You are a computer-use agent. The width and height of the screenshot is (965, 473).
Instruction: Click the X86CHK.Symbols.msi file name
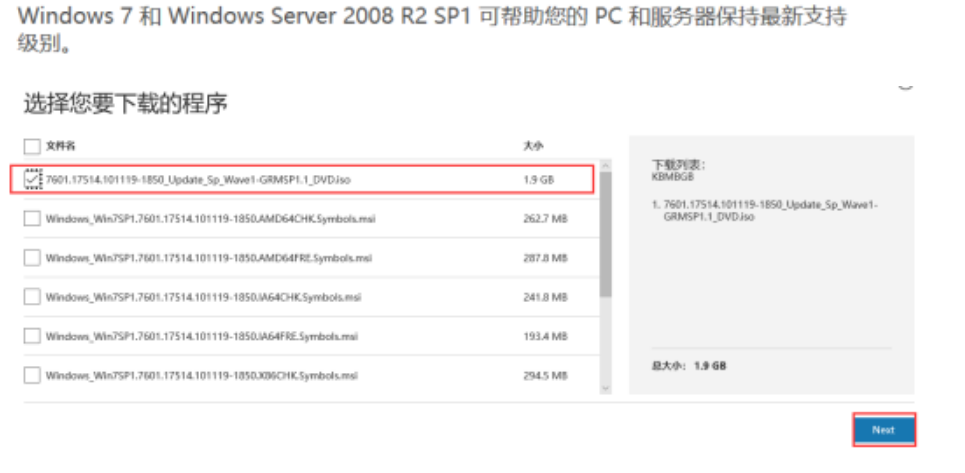(x=202, y=375)
